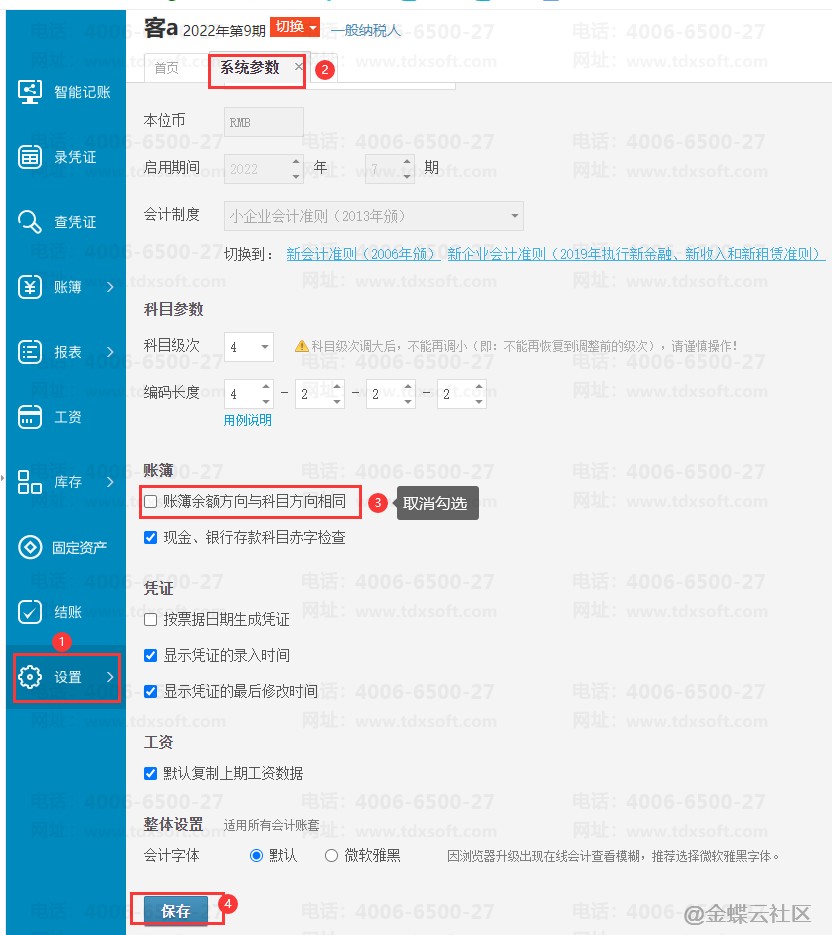Expand the 库存 submenu arrow

point(109,482)
